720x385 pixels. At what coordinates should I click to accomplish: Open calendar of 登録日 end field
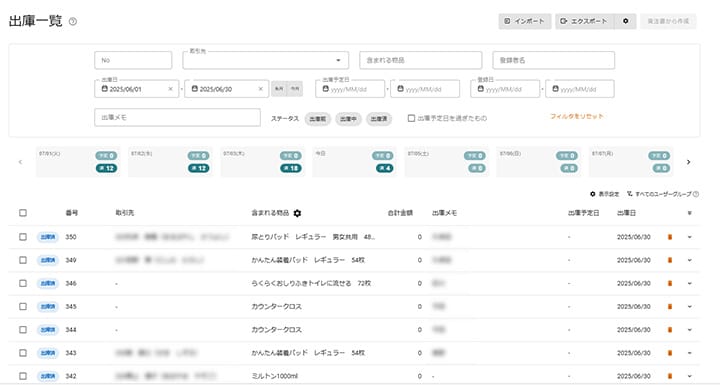555,89
